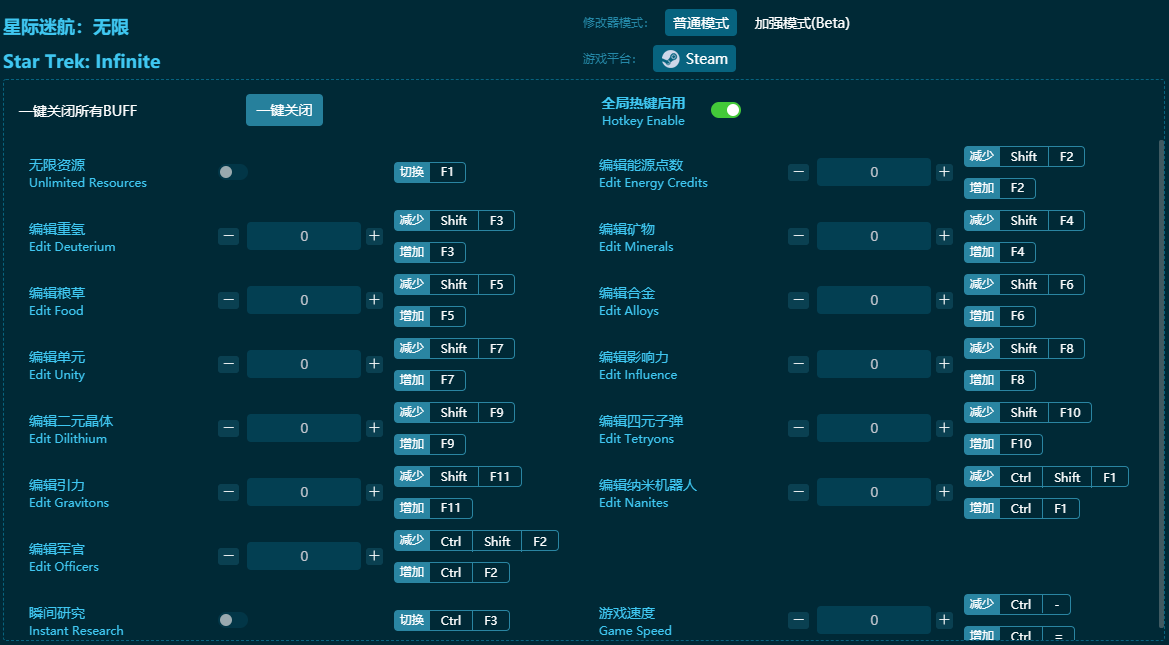
Task: Select the Steam platform button
Action: [x=694, y=59]
